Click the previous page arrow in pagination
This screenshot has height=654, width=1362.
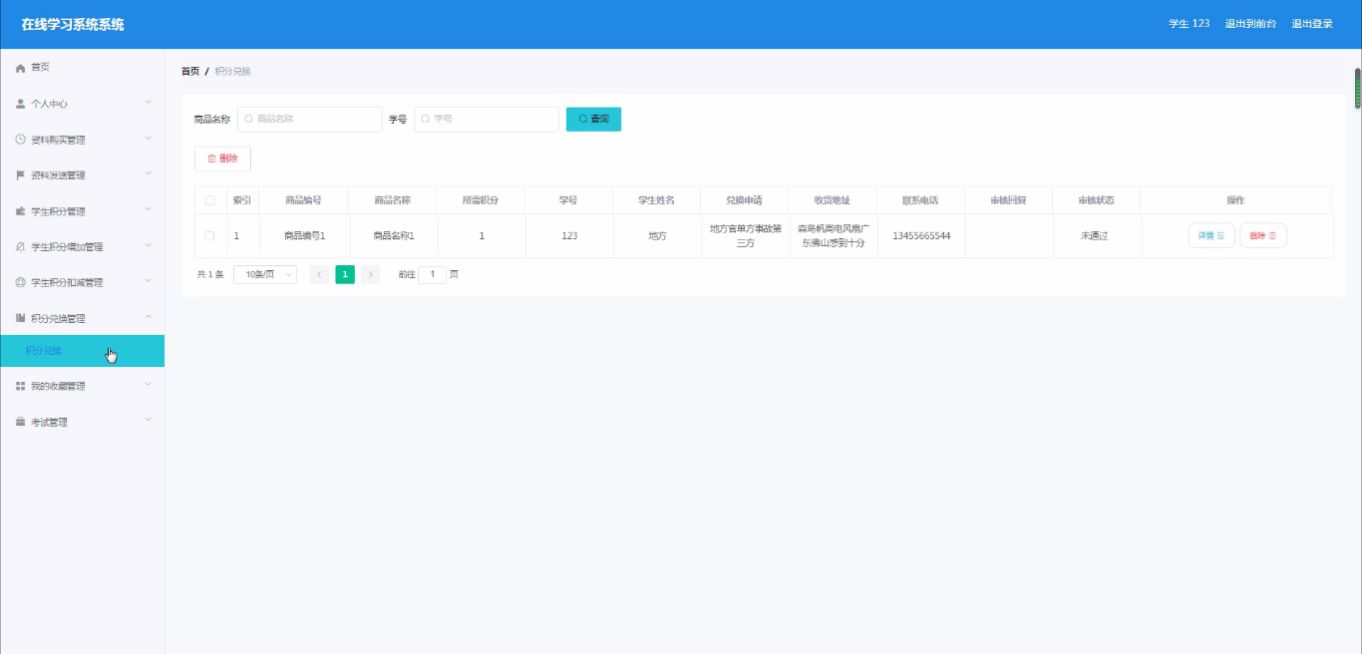[320, 274]
